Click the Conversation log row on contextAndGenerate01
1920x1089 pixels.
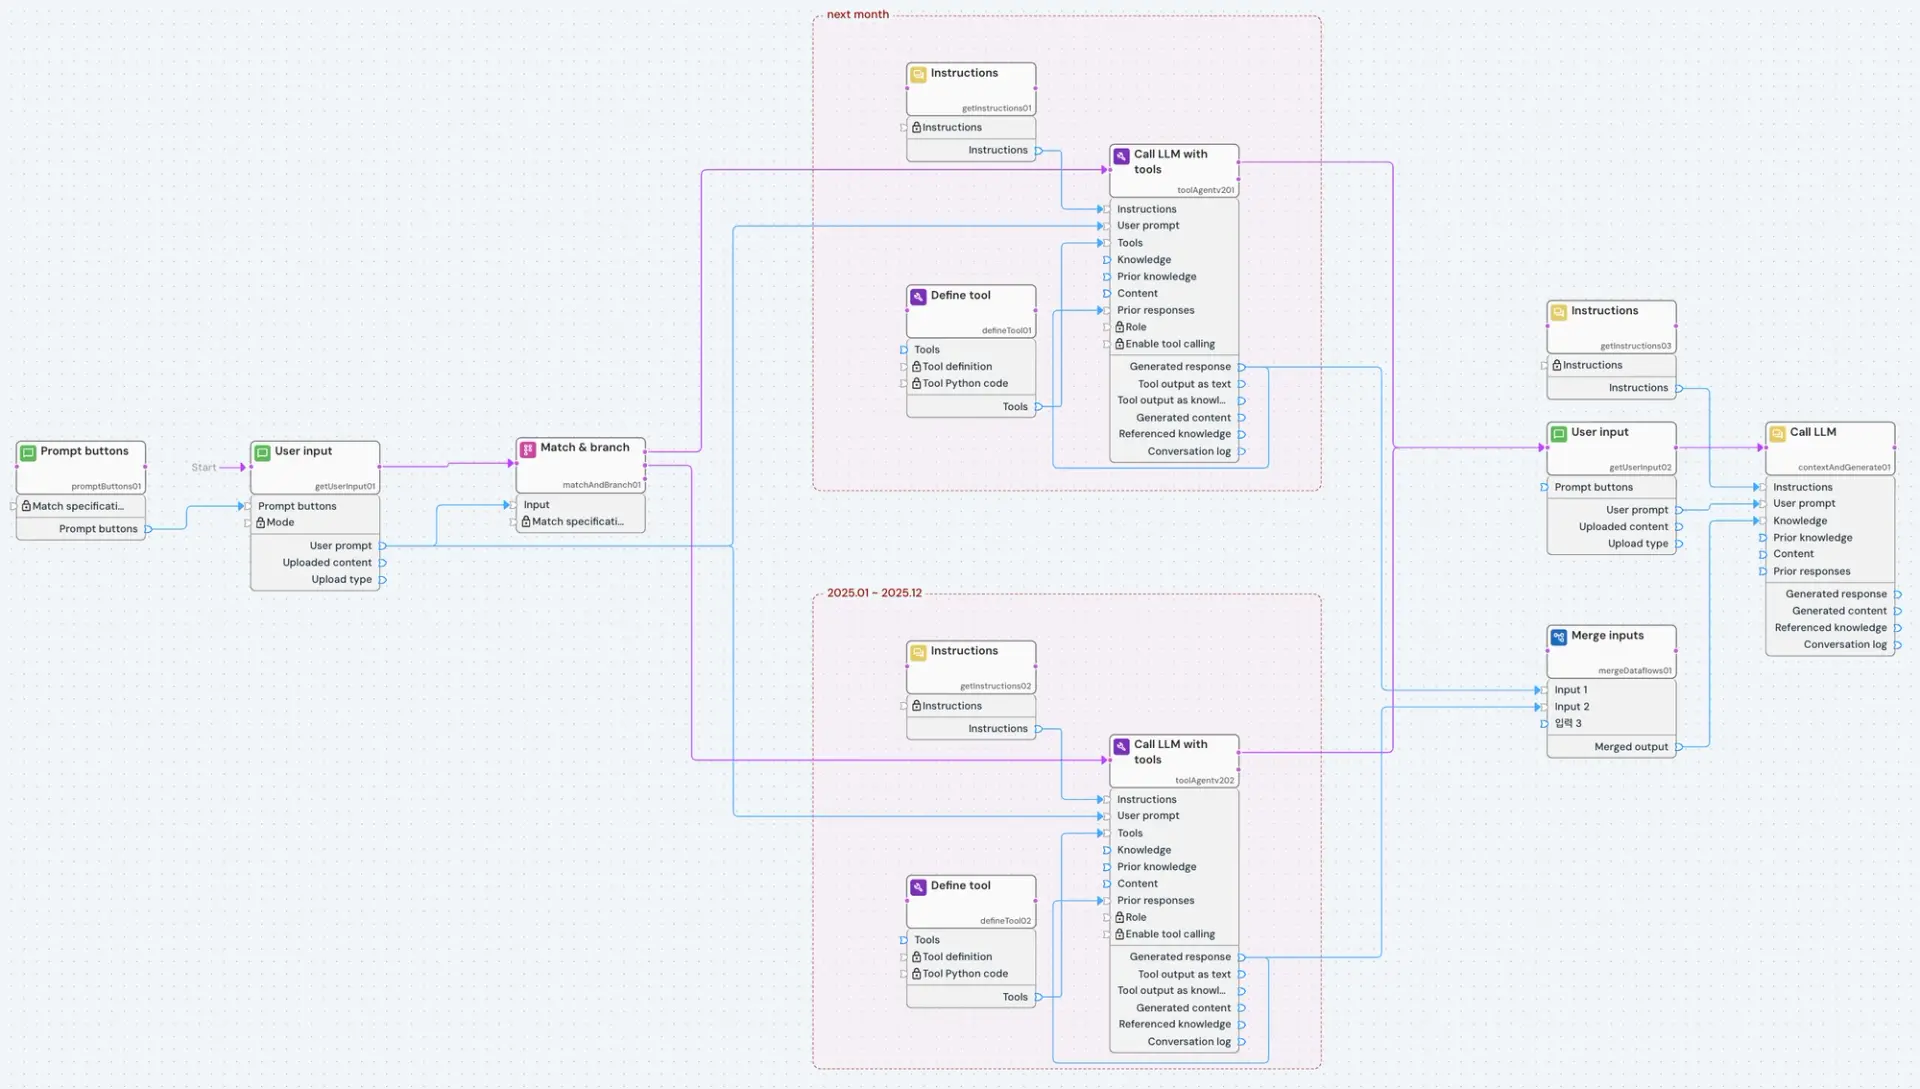[1844, 645]
